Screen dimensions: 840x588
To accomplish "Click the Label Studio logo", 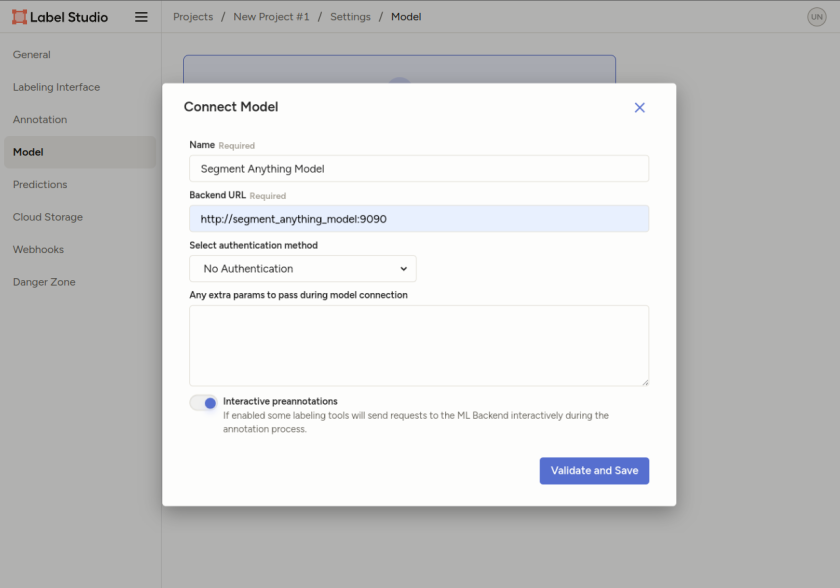I will 60,17.
